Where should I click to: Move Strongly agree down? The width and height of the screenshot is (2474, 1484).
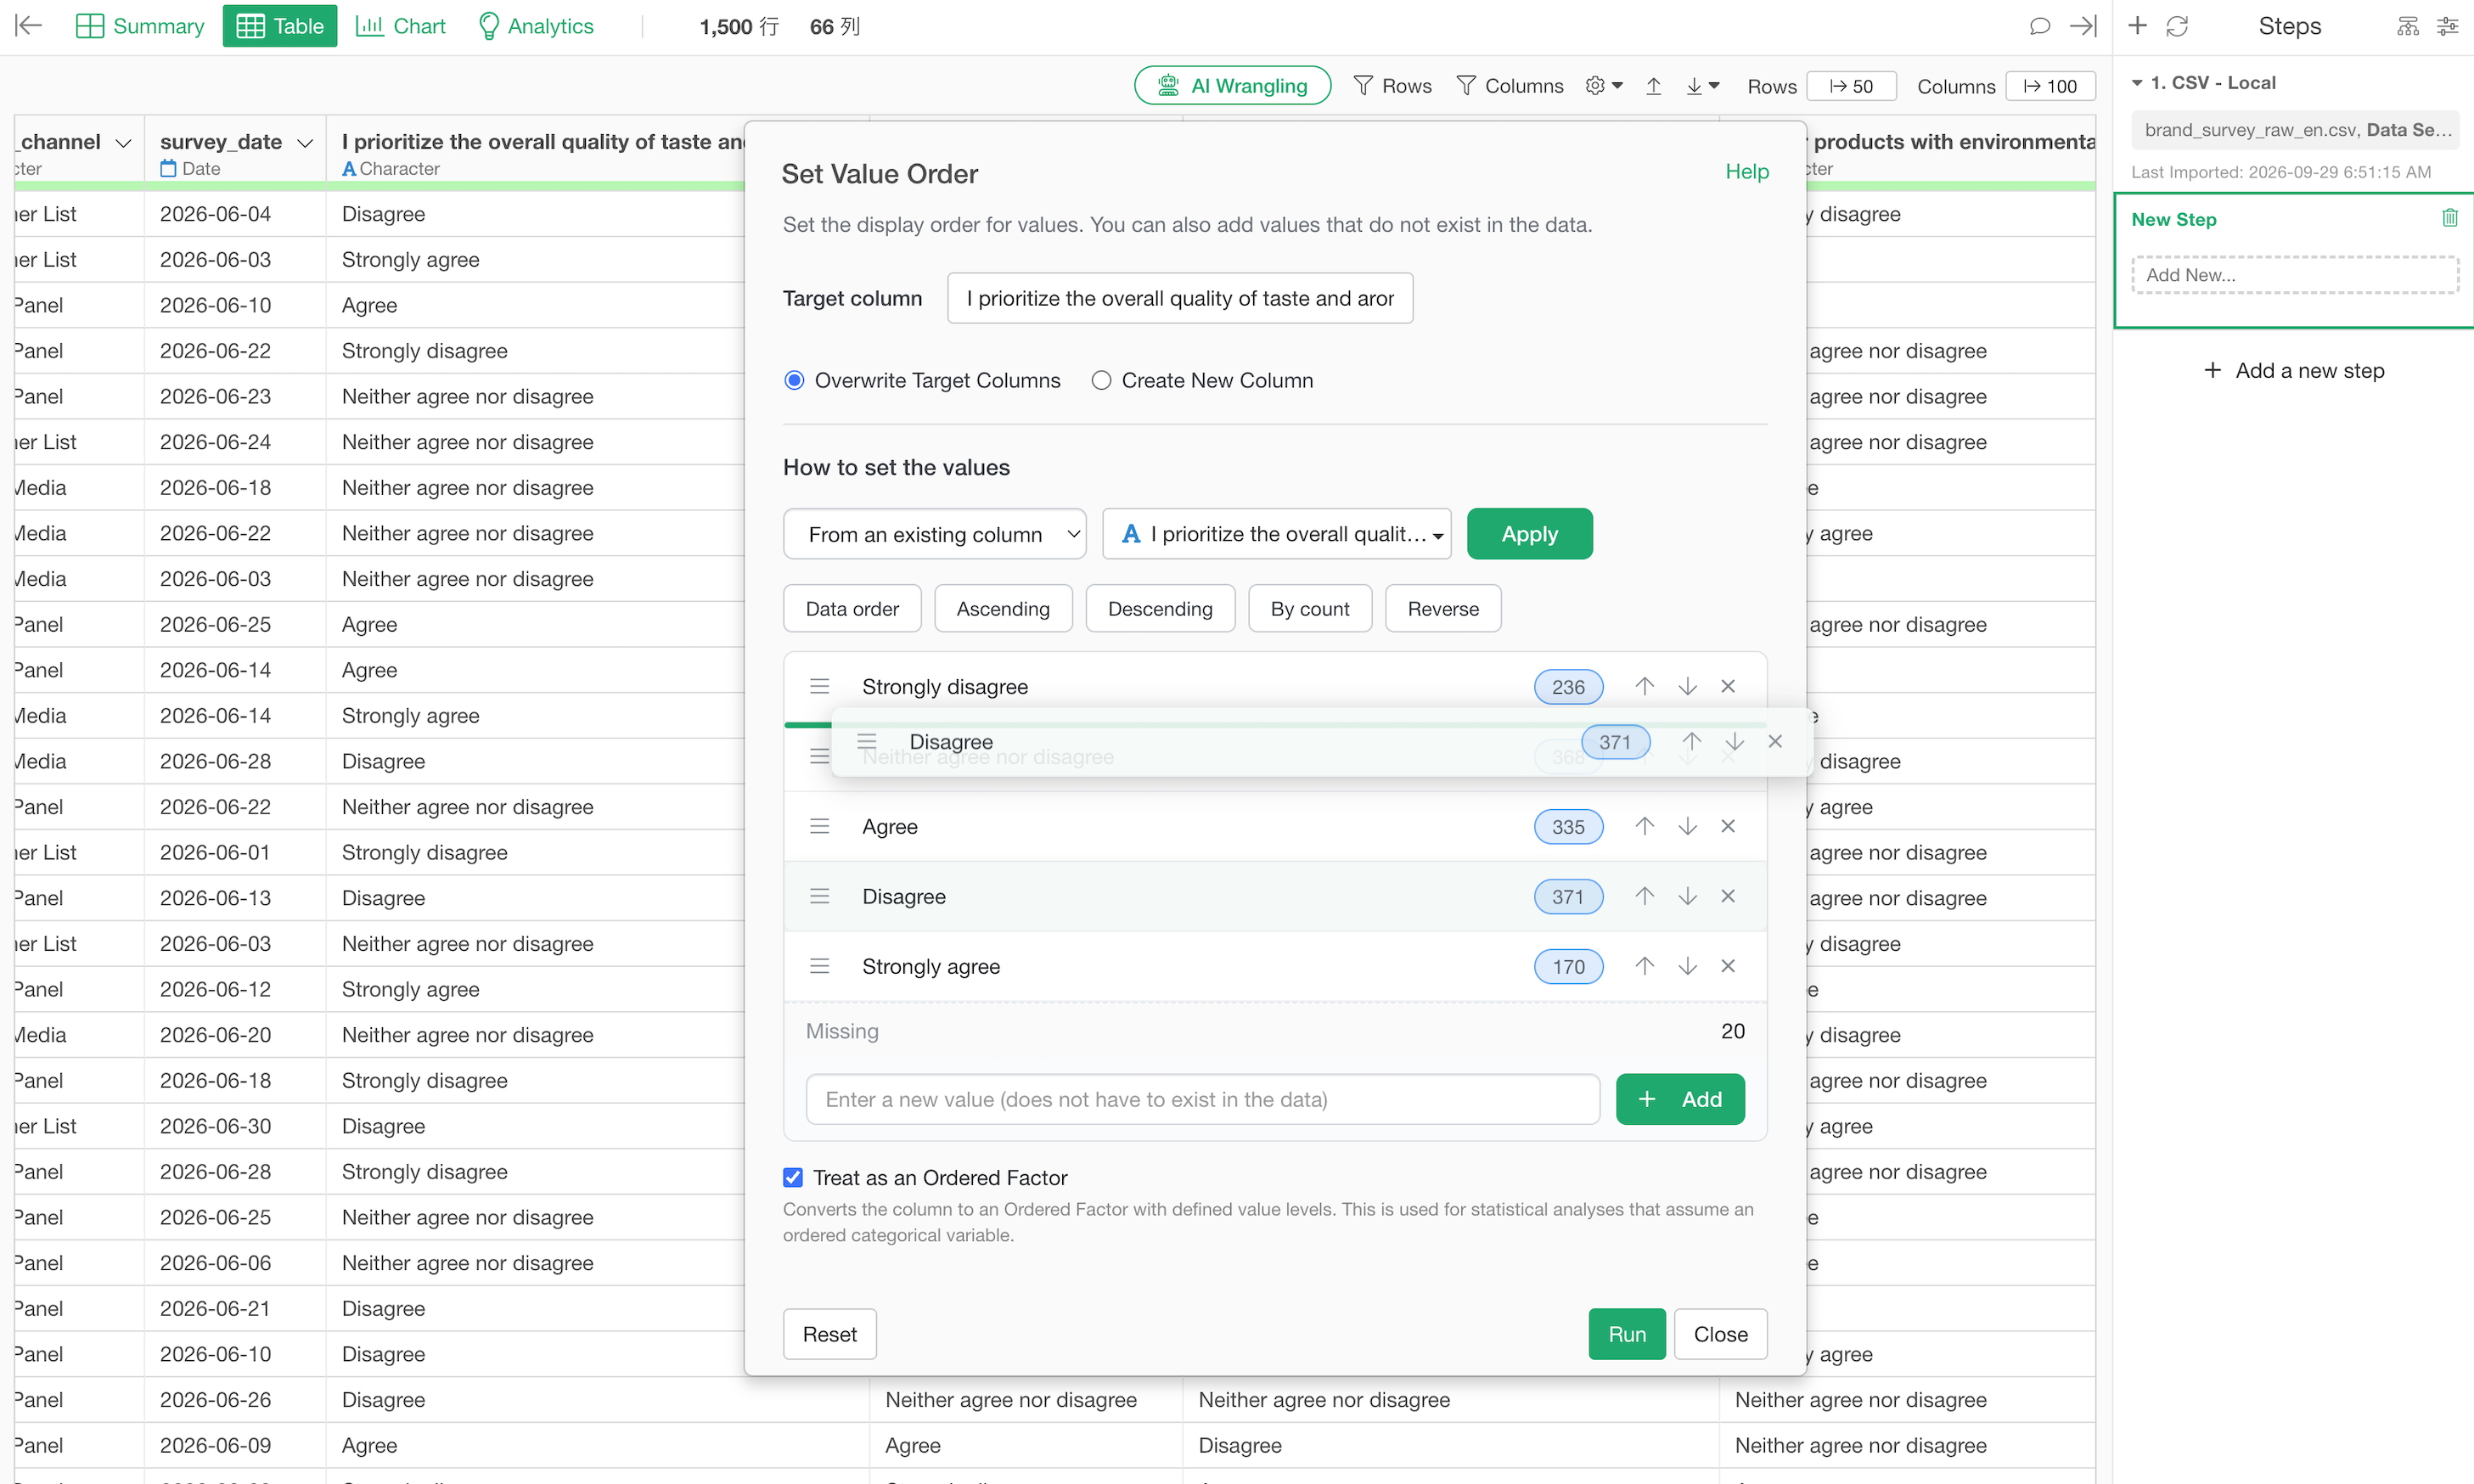coord(1687,966)
